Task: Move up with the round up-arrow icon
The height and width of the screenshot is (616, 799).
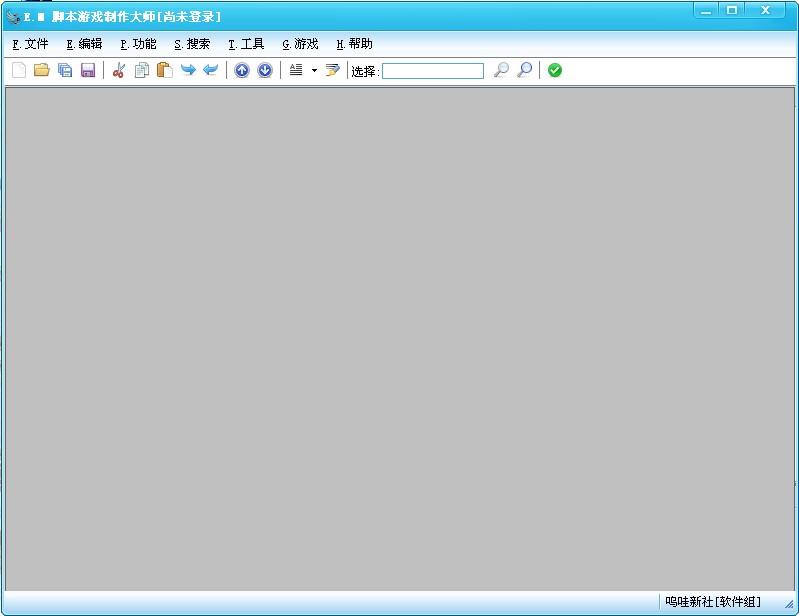Action: 242,70
